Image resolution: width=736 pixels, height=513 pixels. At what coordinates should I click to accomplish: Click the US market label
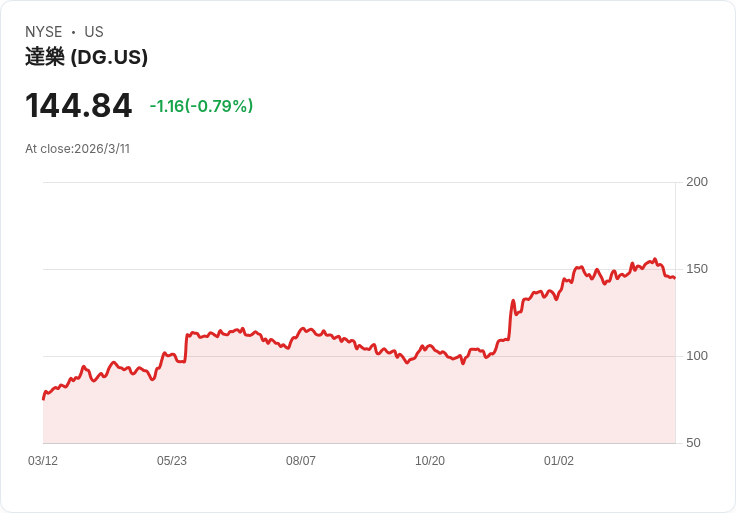tap(94, 32)
